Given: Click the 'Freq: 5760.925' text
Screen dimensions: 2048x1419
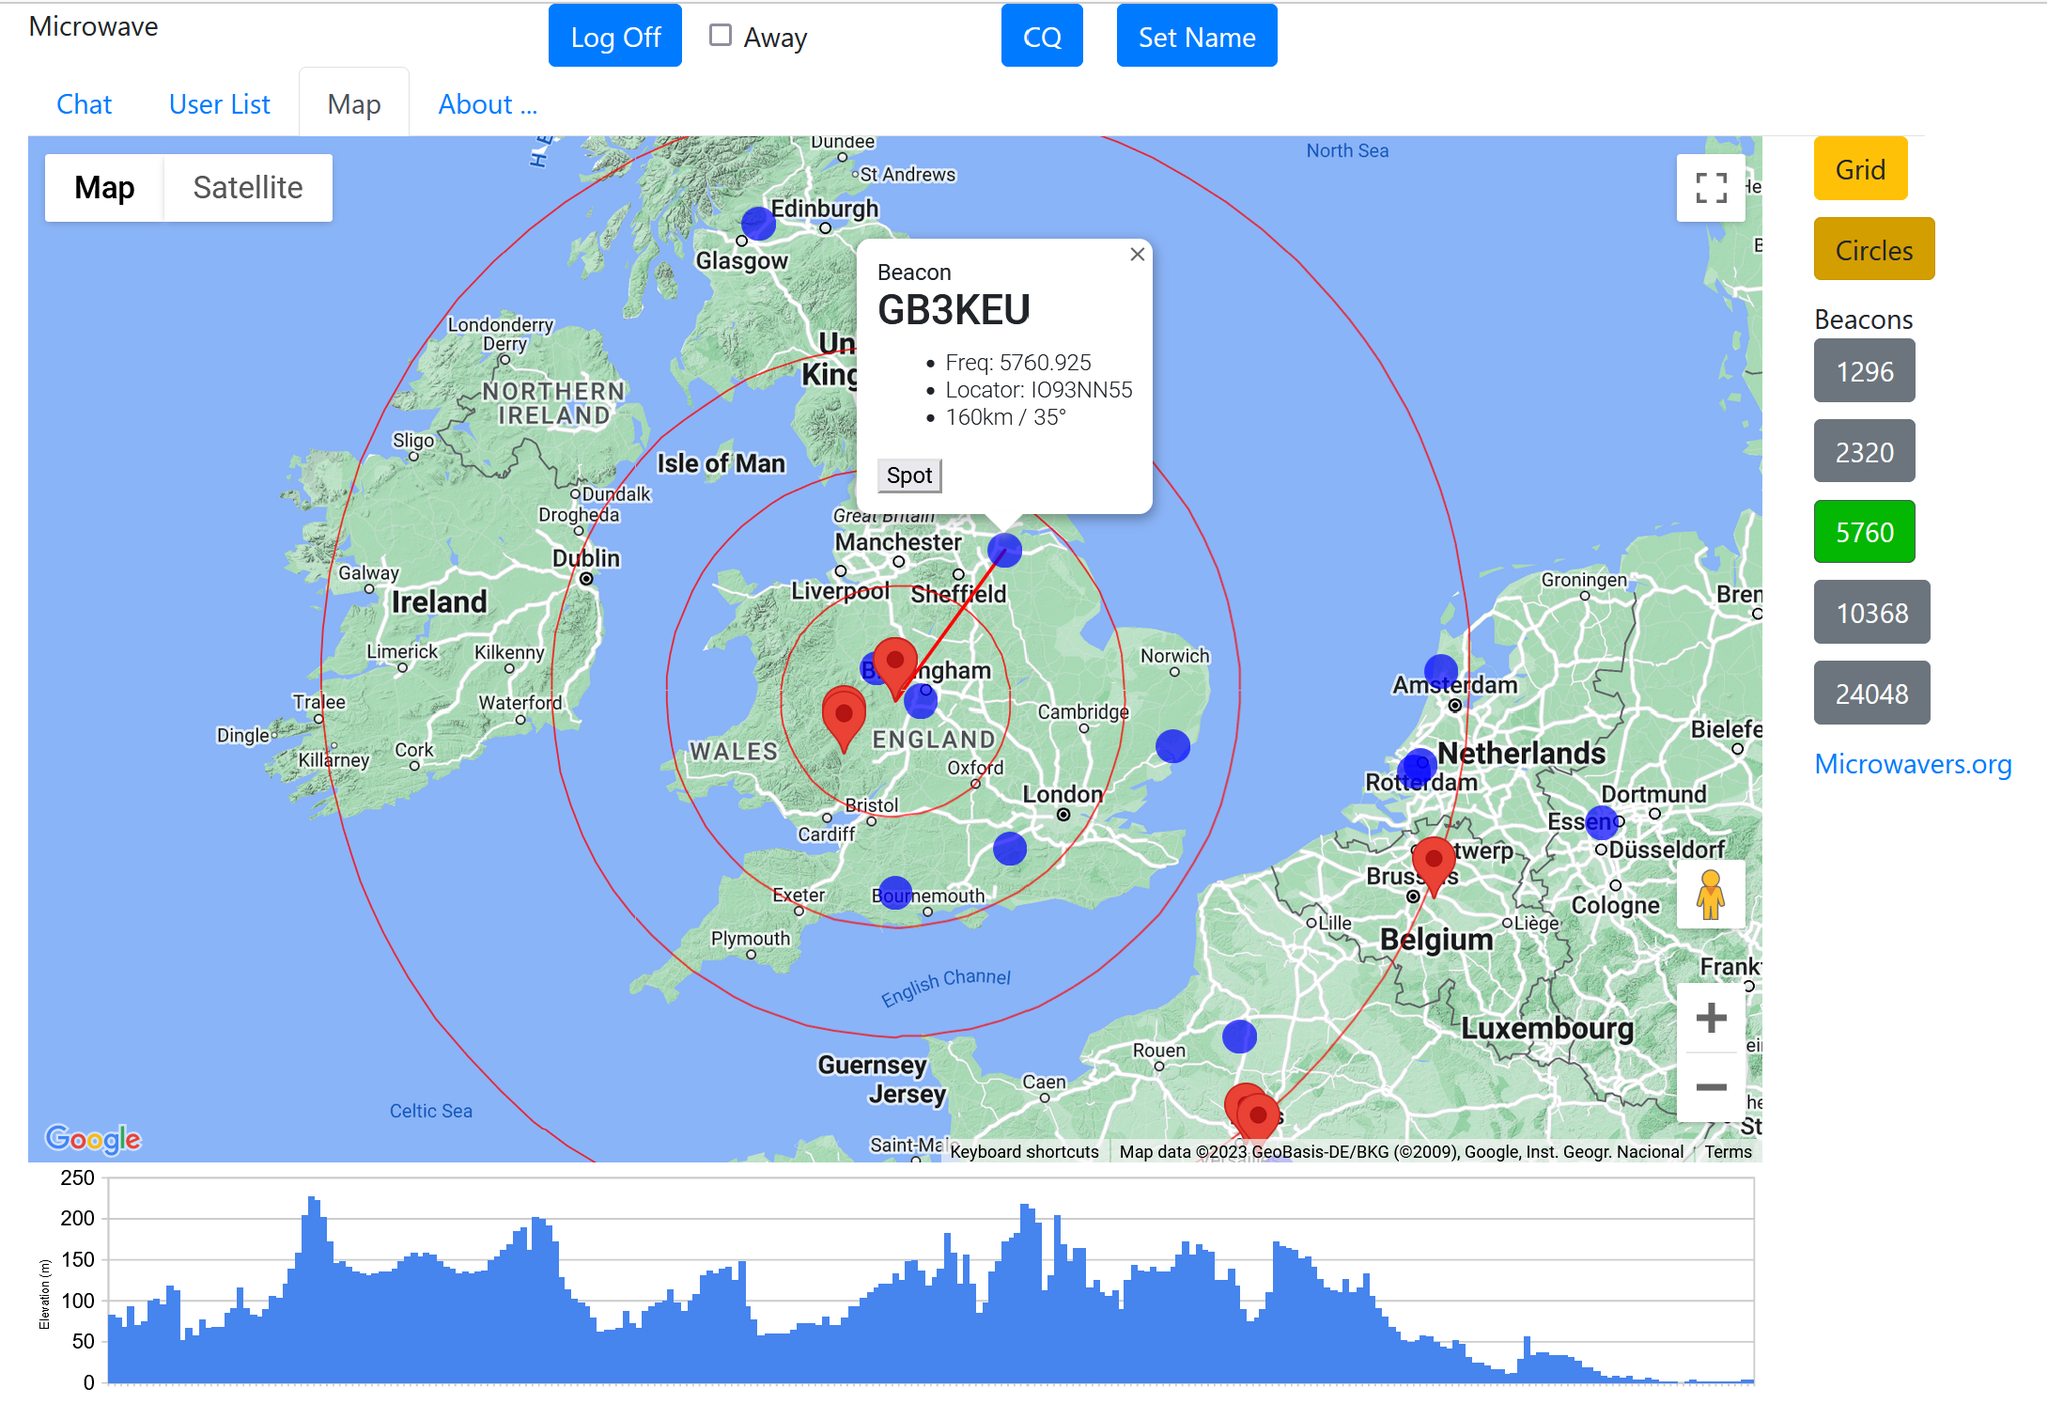Looking at the screenshot, I should click(x=1018, y=362).
